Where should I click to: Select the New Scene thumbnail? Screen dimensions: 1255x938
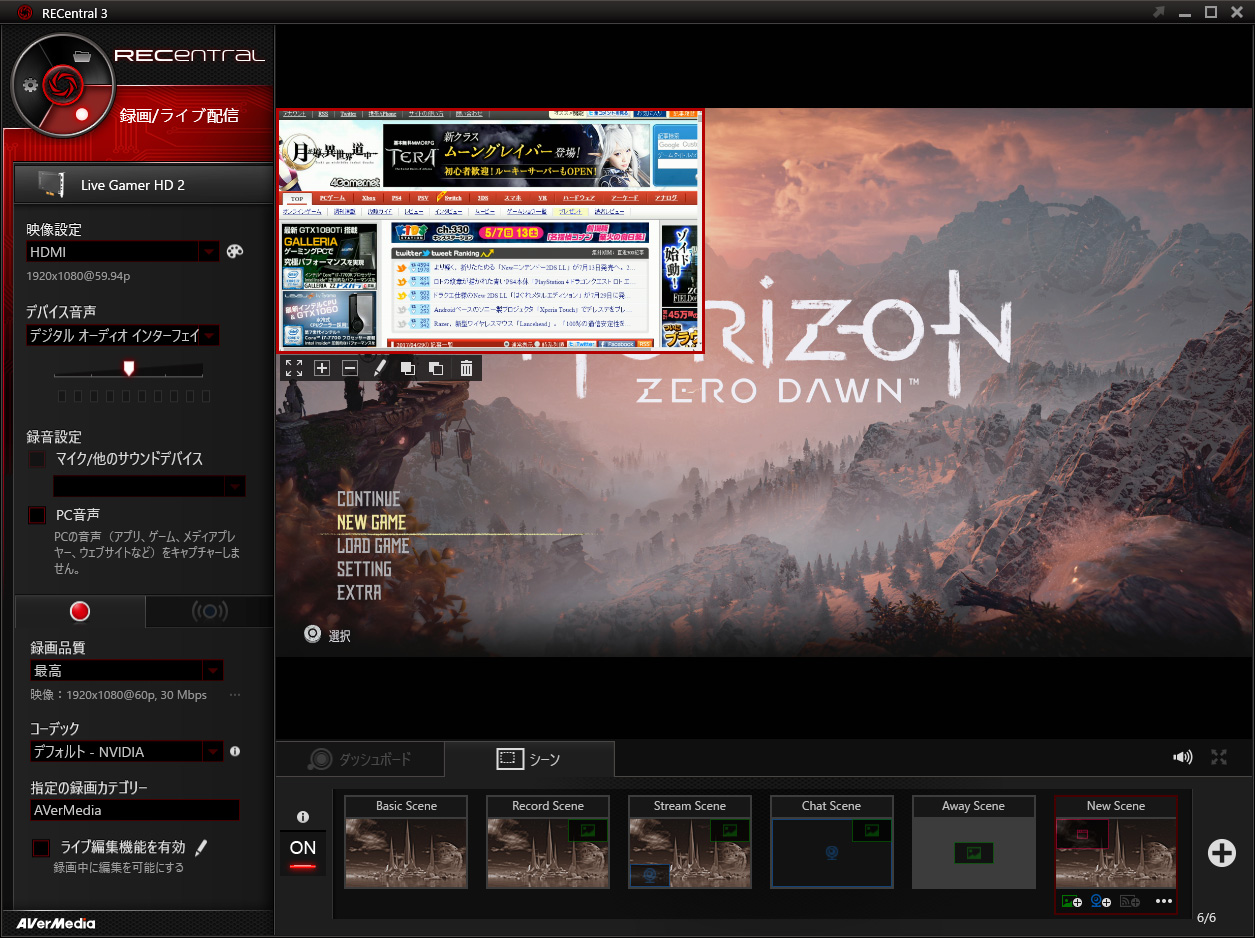1116,842
